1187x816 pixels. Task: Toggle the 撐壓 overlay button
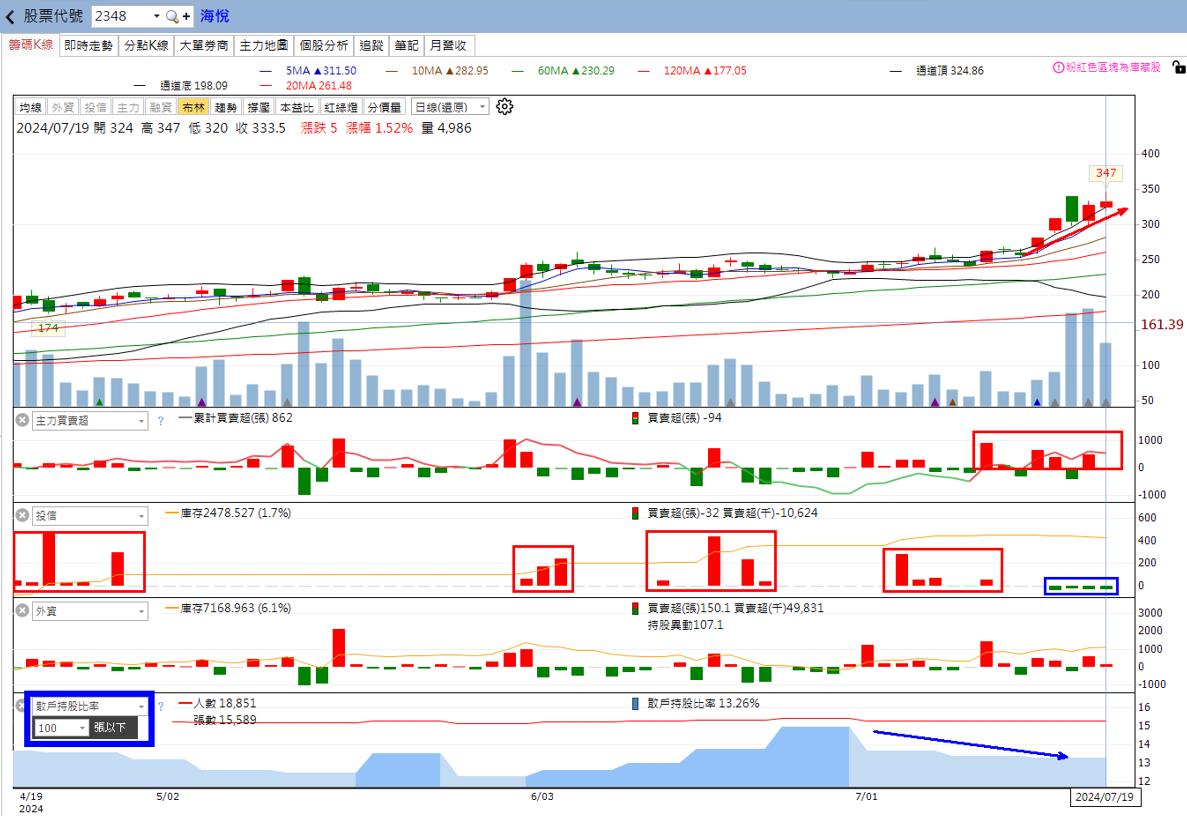tap(258, 107)
